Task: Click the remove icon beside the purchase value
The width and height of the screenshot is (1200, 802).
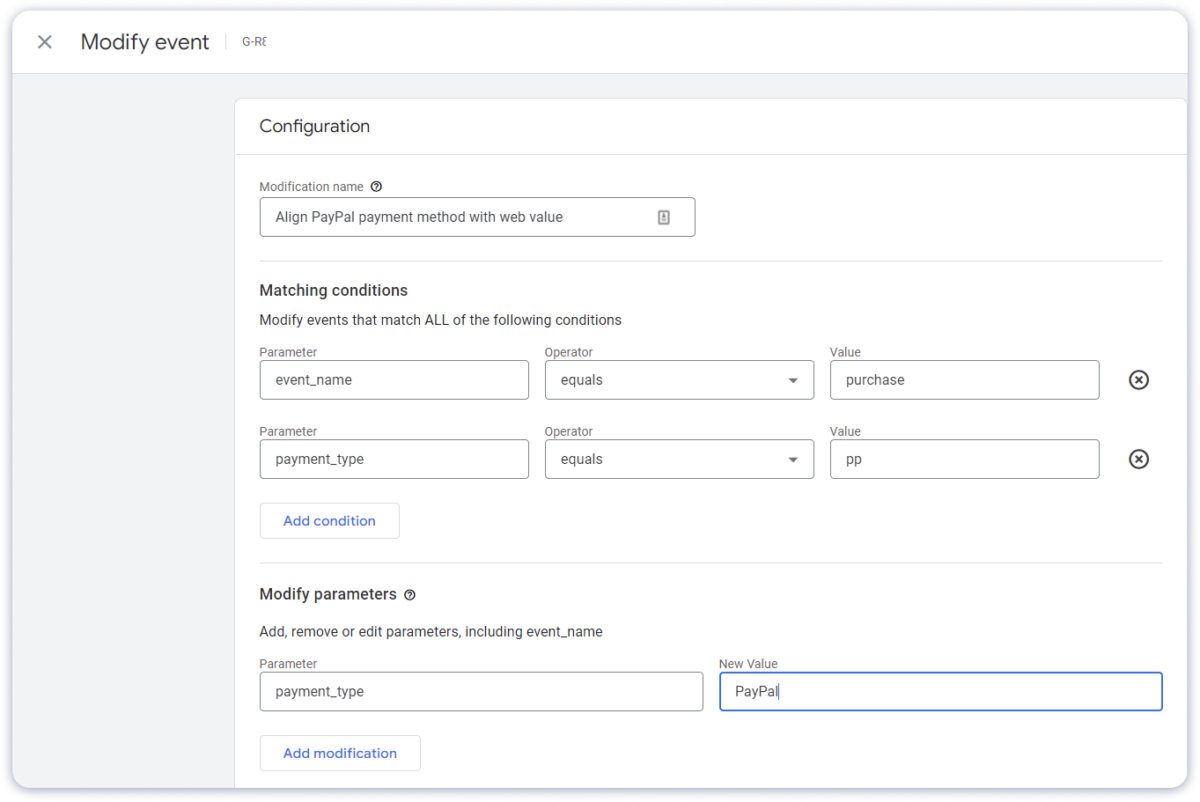Action: point(1138,379)
